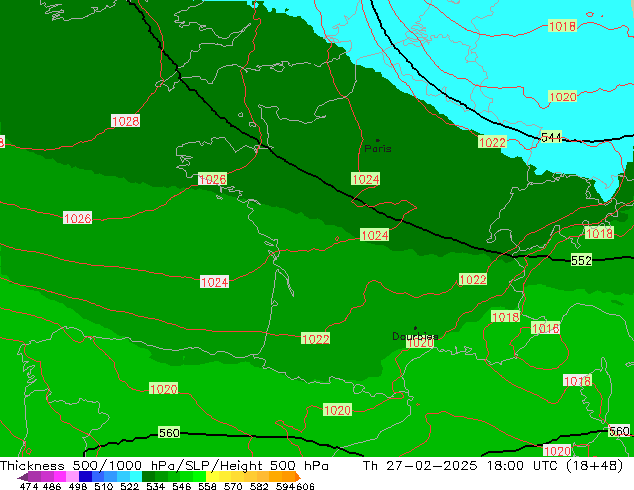This screenshot has width=634, height=490.
Task: Click the 1020 label just under Dourbies
Action: 420,343
